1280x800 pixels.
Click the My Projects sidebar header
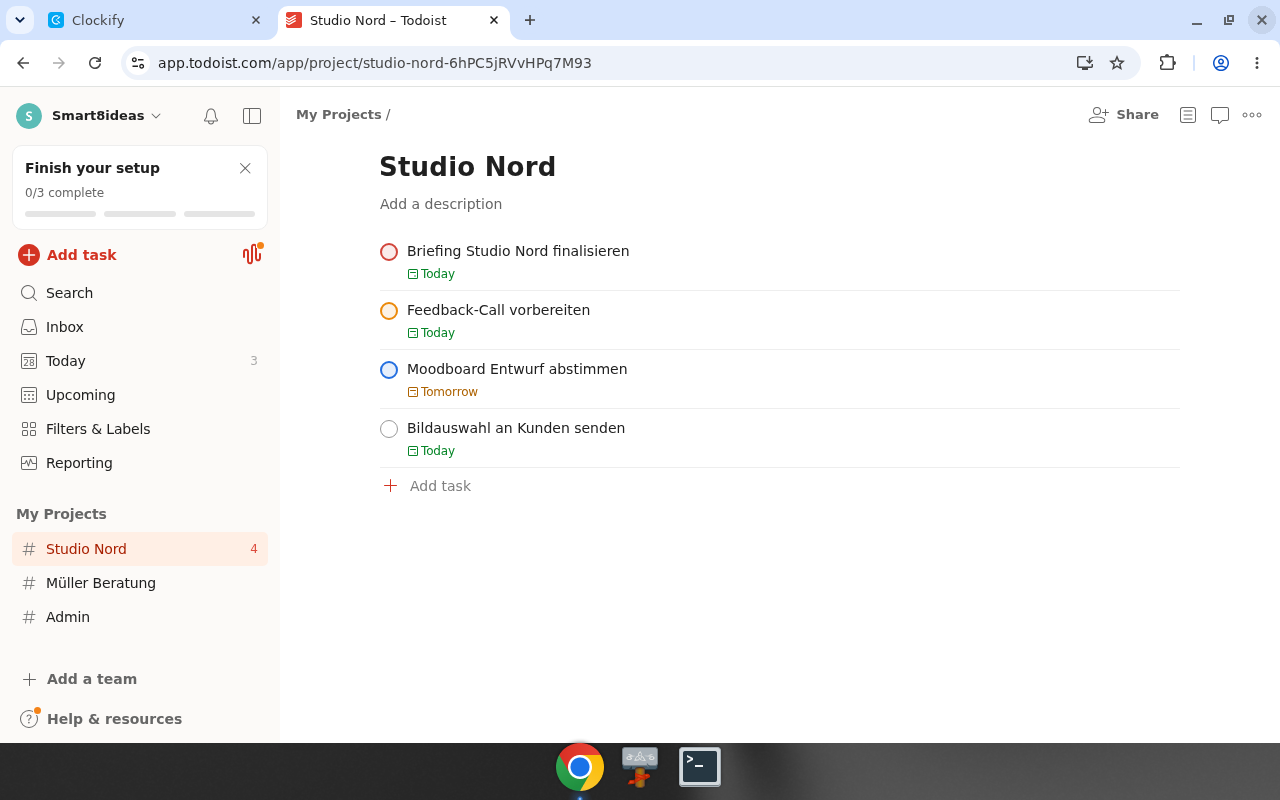pos(61,514)
